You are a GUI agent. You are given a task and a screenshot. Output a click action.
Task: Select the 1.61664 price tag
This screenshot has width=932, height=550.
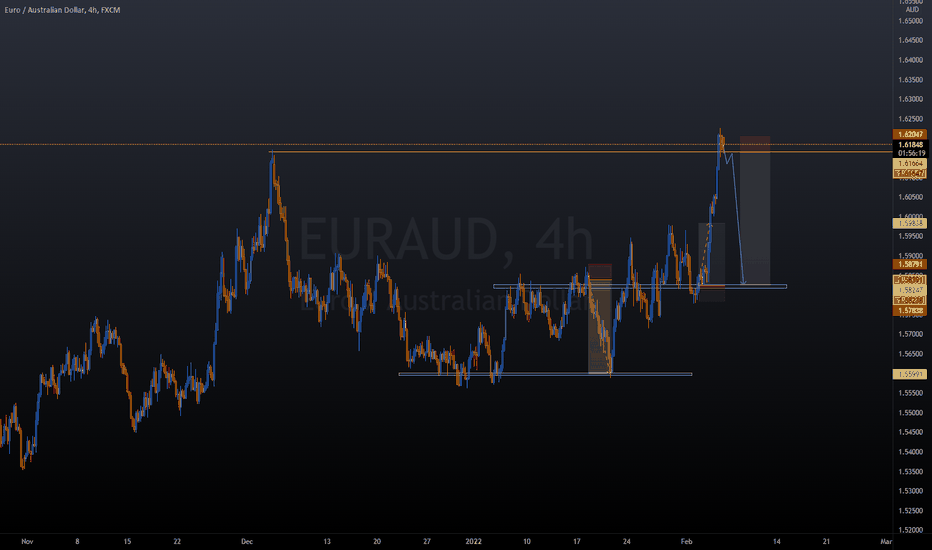click(910, 164)
